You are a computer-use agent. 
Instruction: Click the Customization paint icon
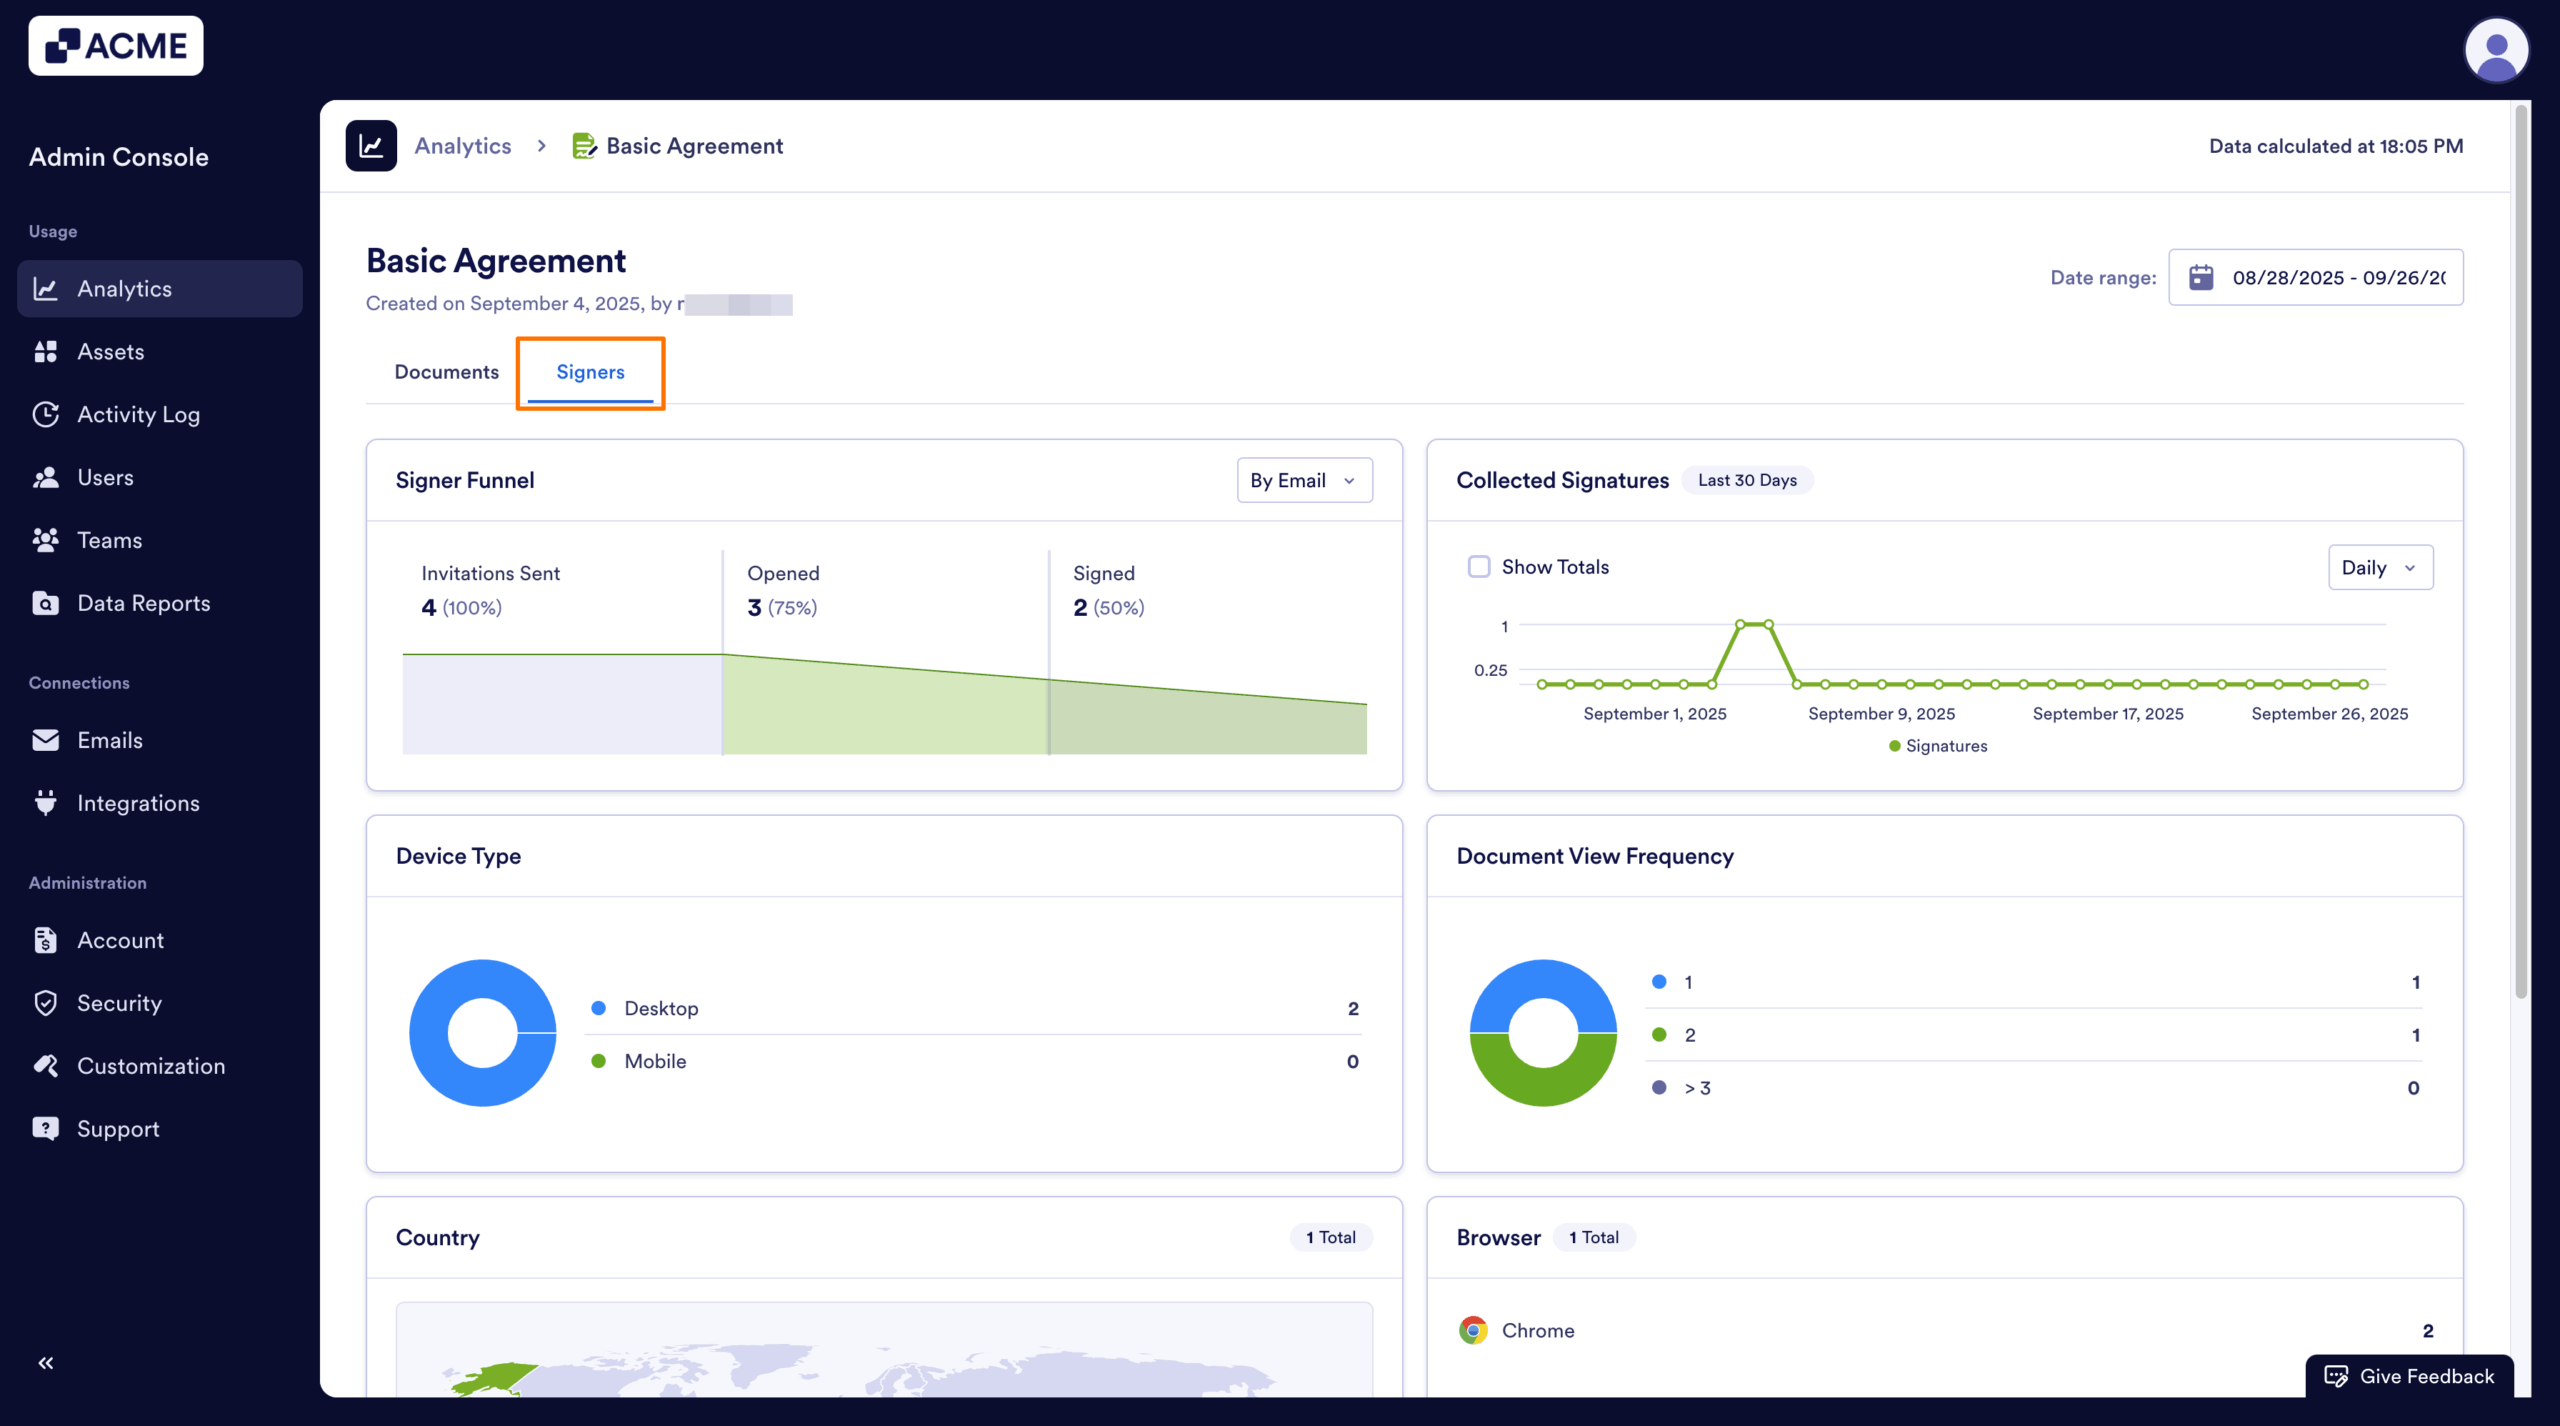coord(45,1066)
